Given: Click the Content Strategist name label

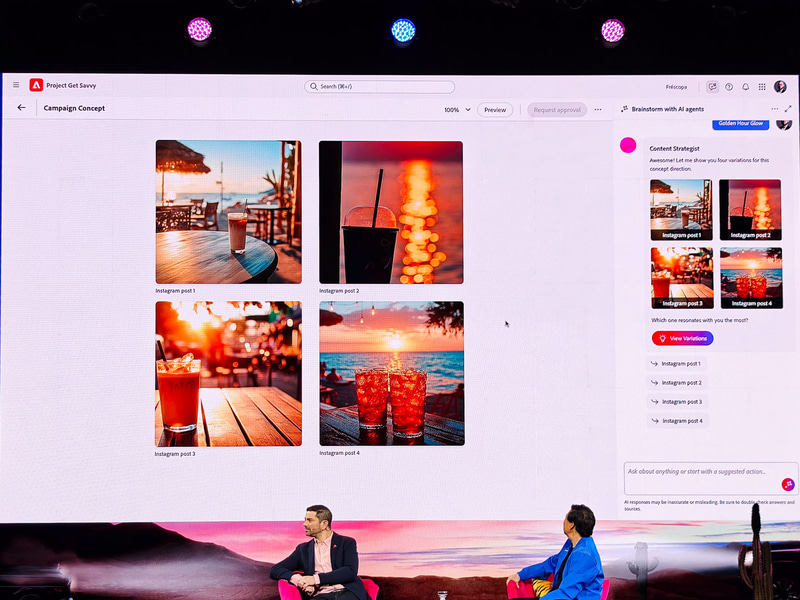Looking at the screenshot, I should pyautogui.click(x=674, y=148).
